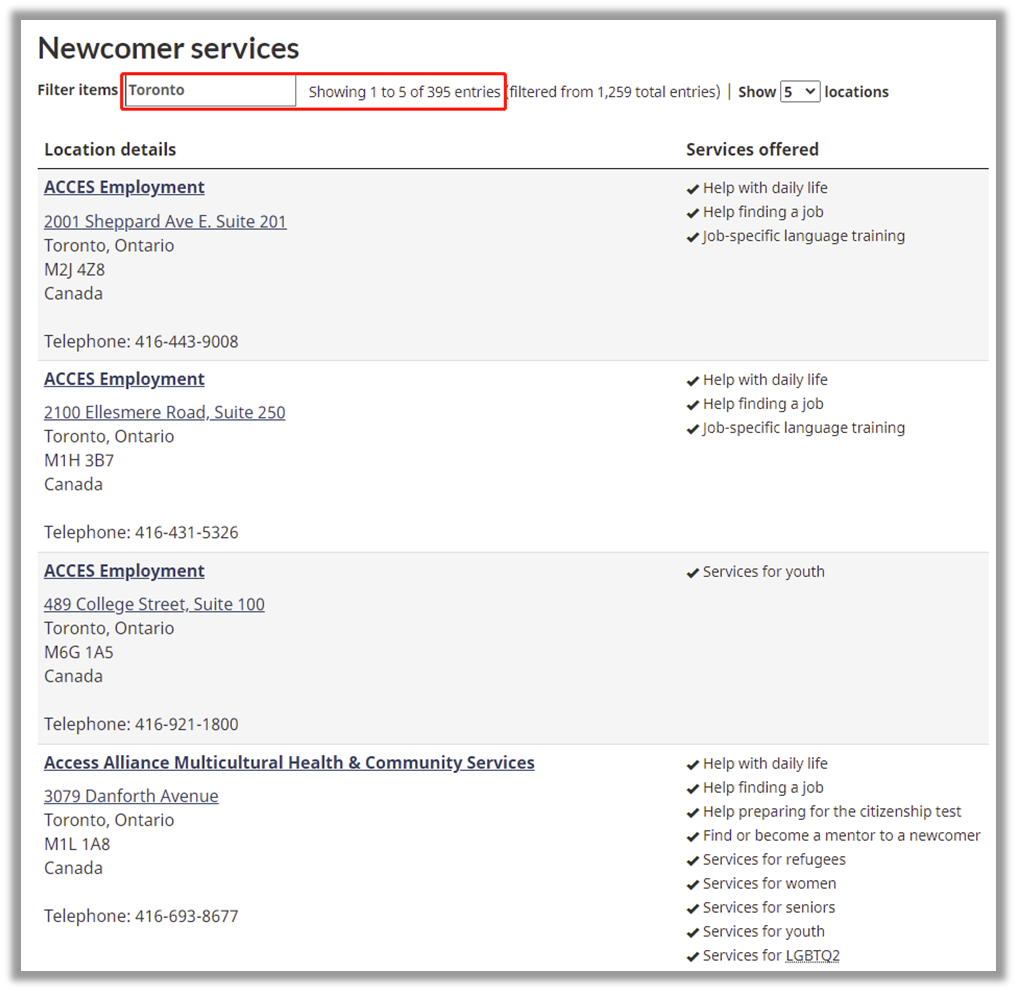This screenshot has height=991, width=1017.
Task: Click telephone number 416-431-5326
Action: tap(186, 532)
